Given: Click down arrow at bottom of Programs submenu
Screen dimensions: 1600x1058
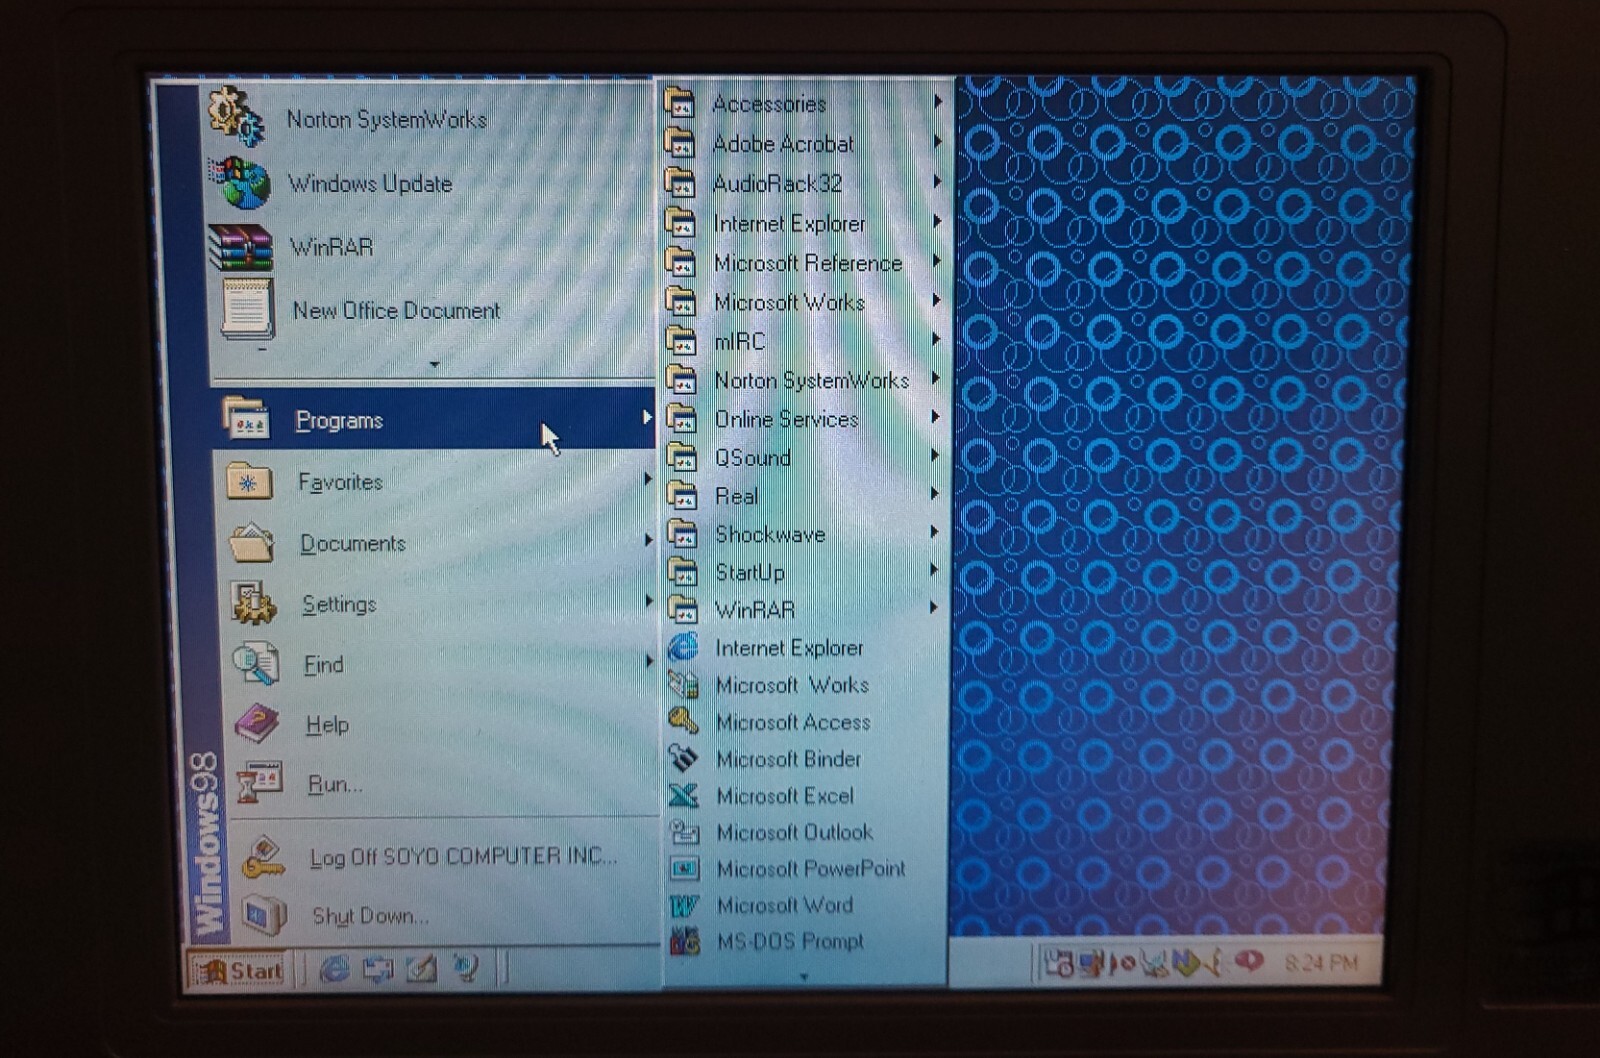Looking at the screenshot, I should pos(804,976).
